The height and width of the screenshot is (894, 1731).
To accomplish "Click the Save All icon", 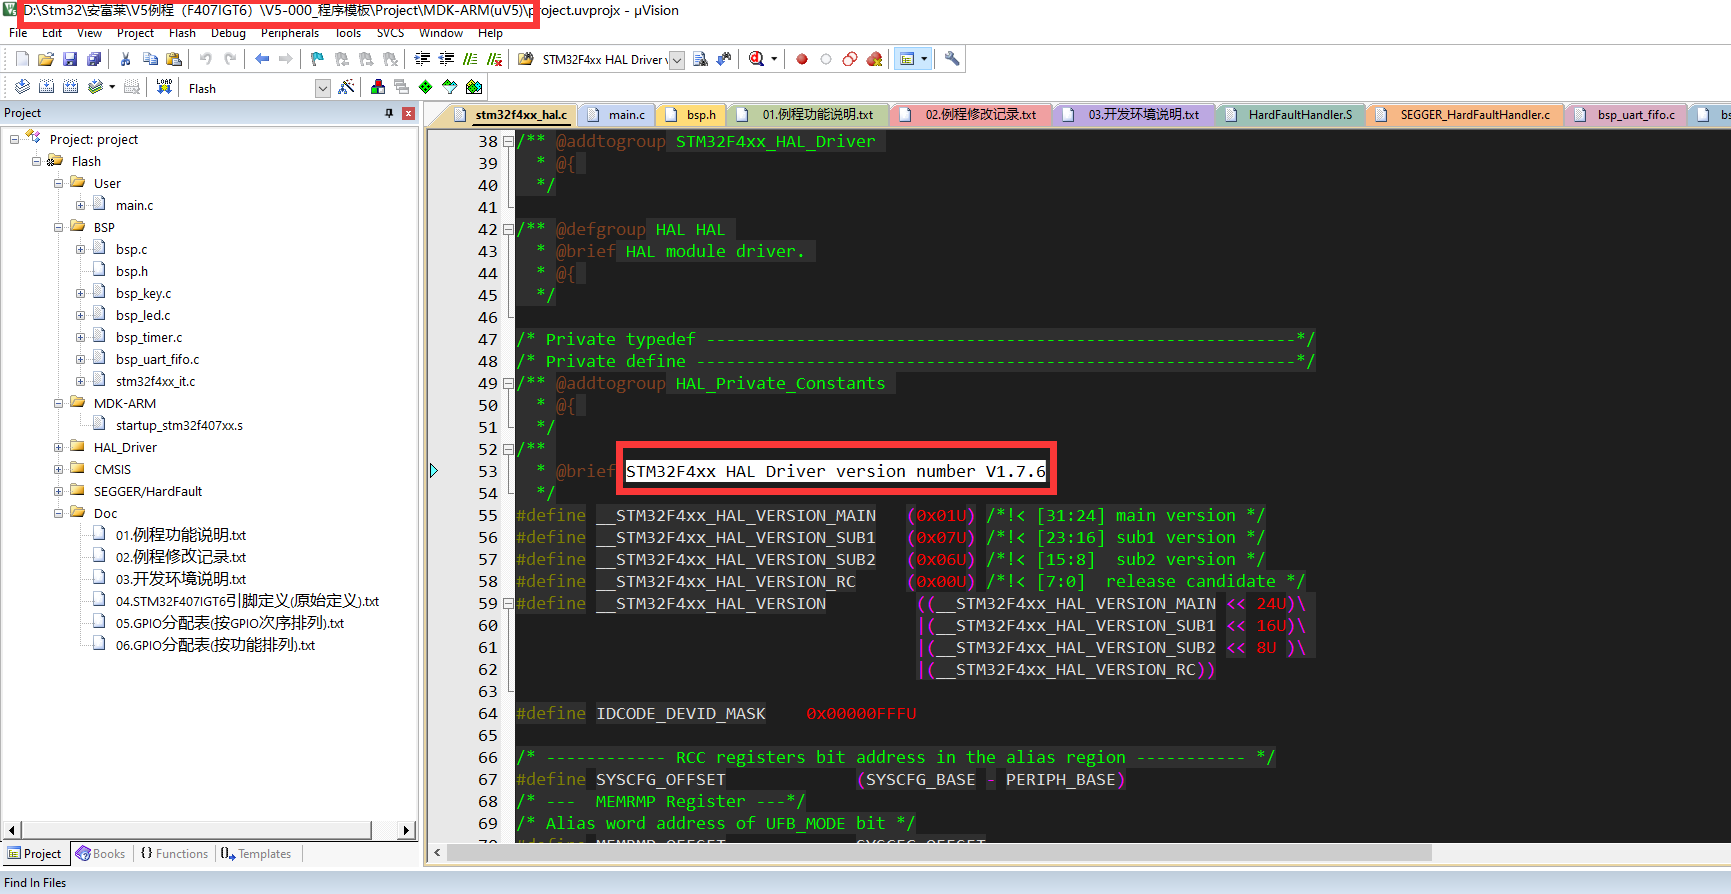I will tap(94, 59).
